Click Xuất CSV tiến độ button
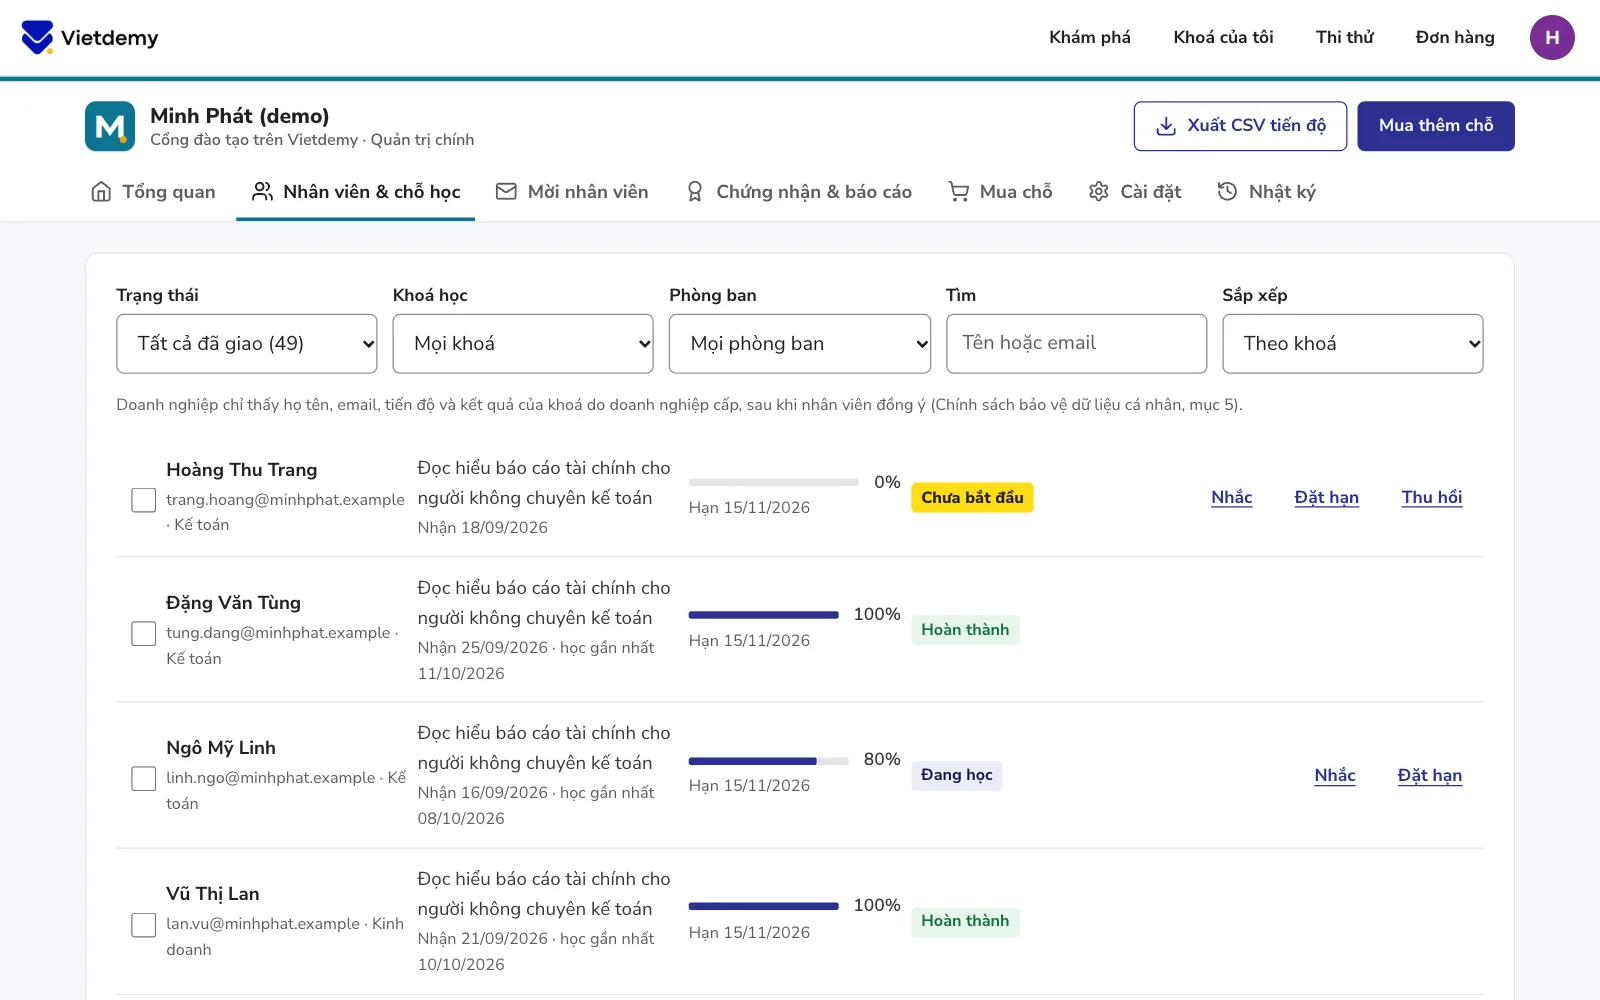The height and width of the screenshot is (1000, 1600). [1240, 126]
